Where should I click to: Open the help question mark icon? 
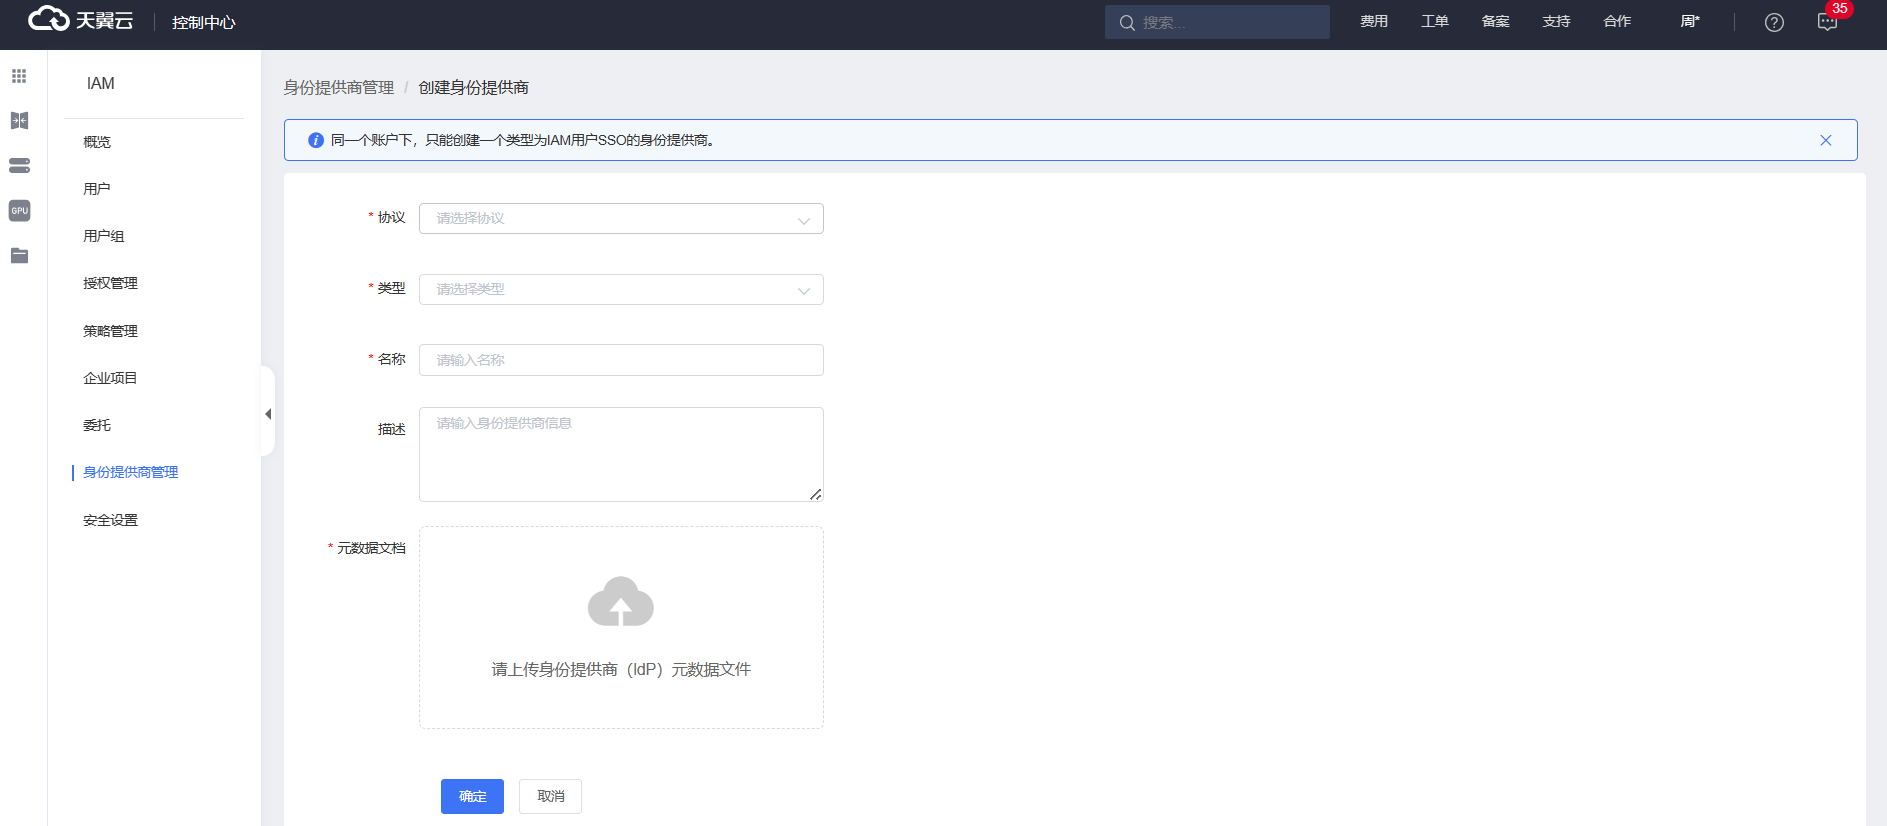(x=1774, y=22)
